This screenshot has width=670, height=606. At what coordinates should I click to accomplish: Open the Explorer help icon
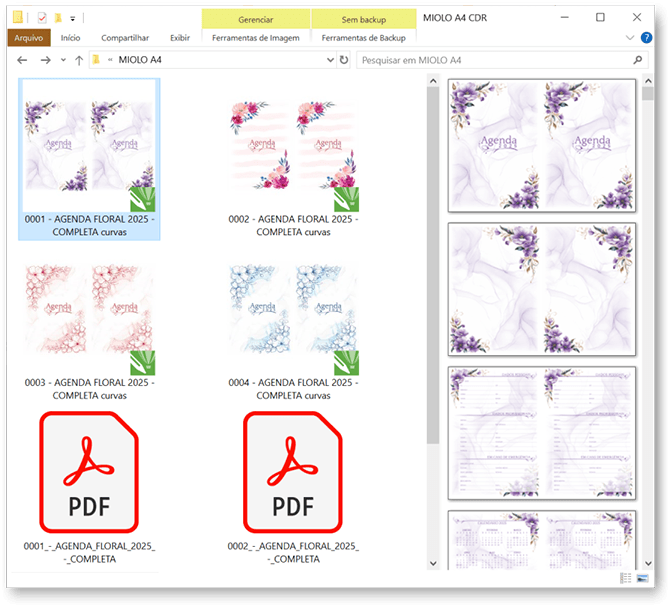[x=645, y=38]
